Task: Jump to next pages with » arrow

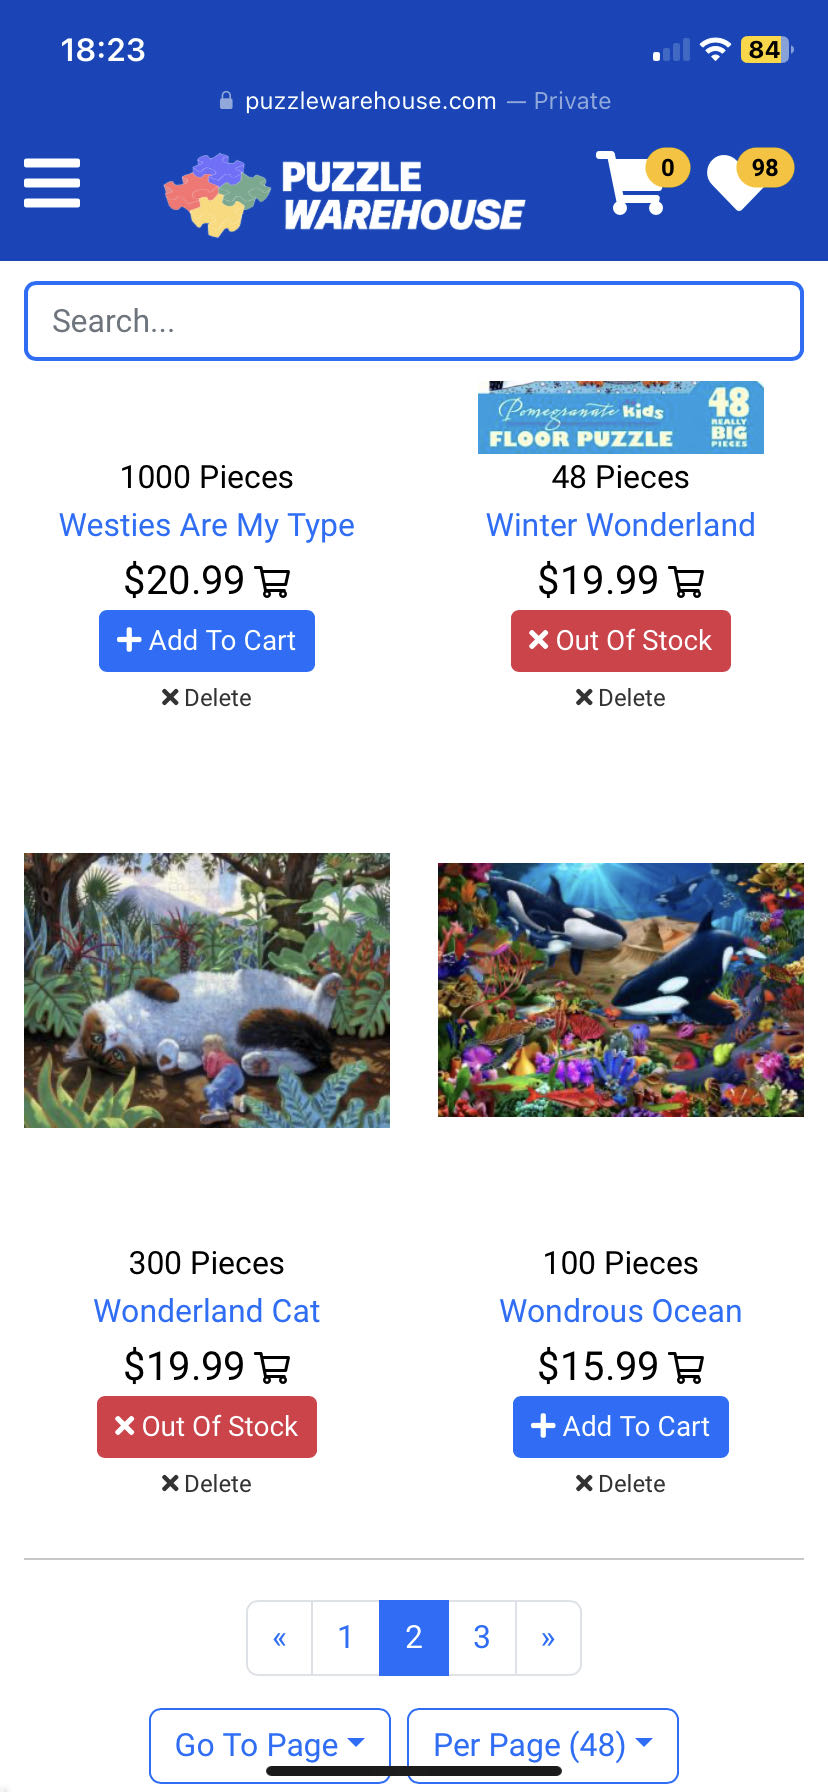Action: (548, 1638)
